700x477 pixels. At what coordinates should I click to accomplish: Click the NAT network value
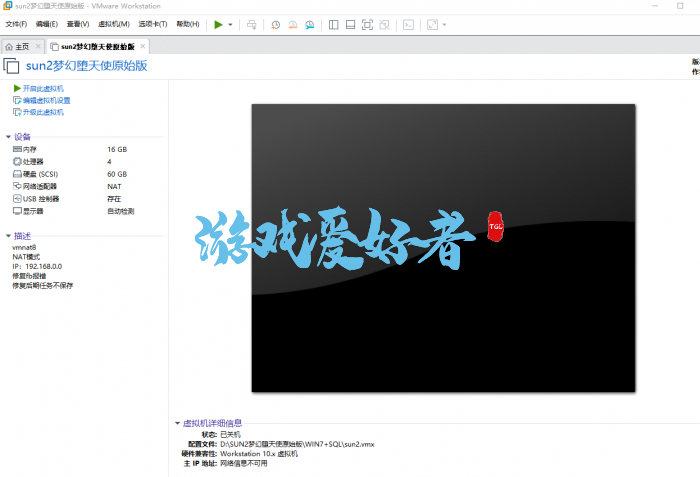[x=114, y=186]
